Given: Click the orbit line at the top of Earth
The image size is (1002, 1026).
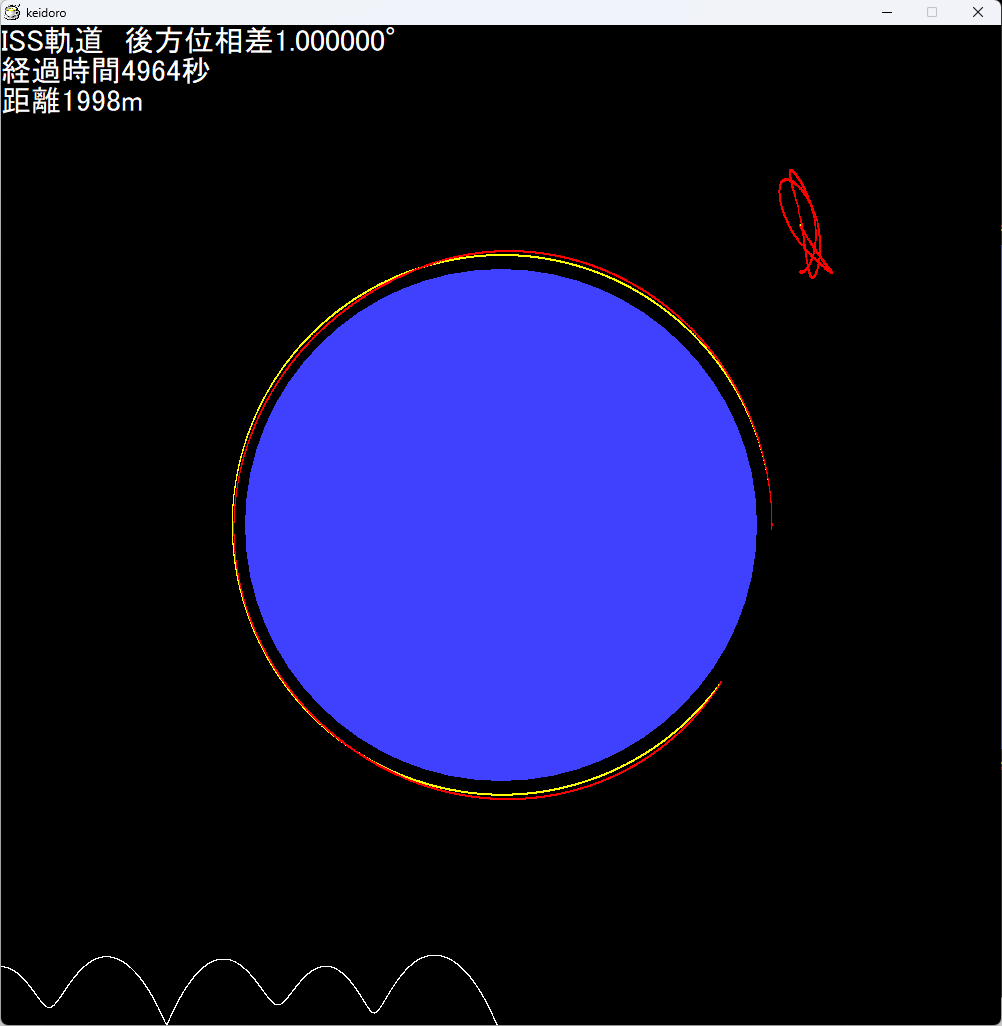Looking at the screenshot, I should click(x=501, y=253).
